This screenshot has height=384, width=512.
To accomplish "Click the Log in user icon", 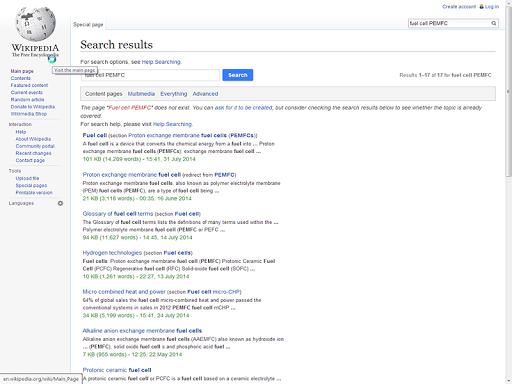I will 481,6.
